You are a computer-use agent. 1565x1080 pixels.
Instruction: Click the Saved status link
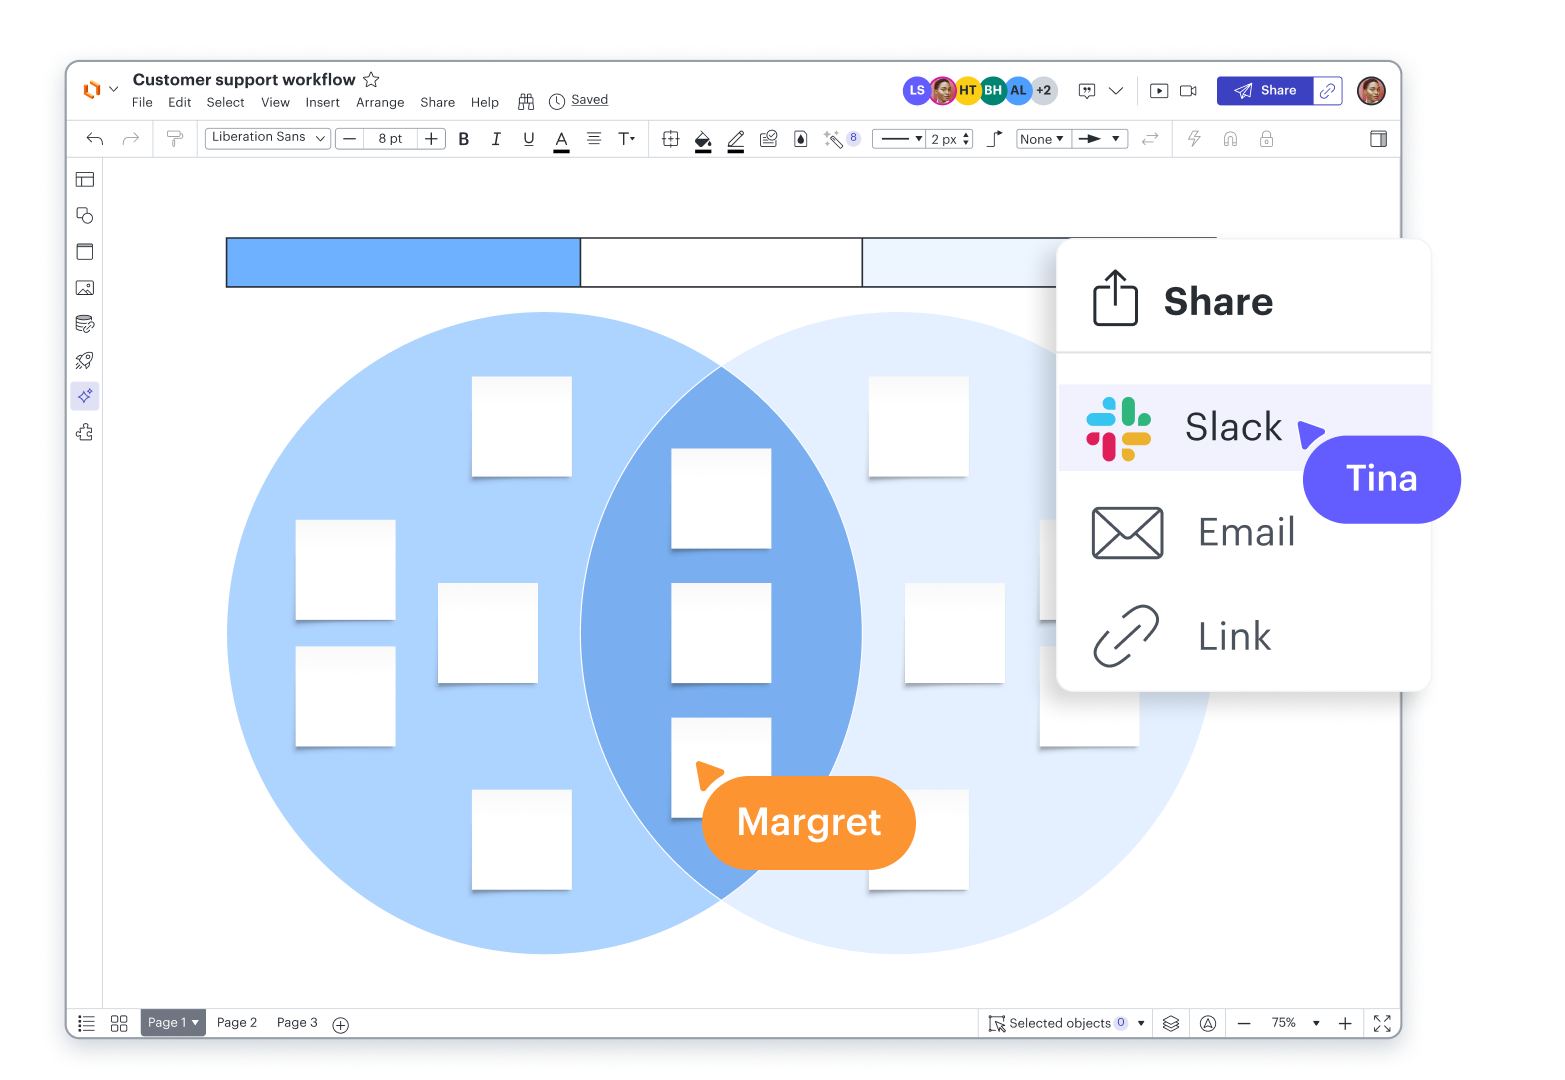[589, 100]
